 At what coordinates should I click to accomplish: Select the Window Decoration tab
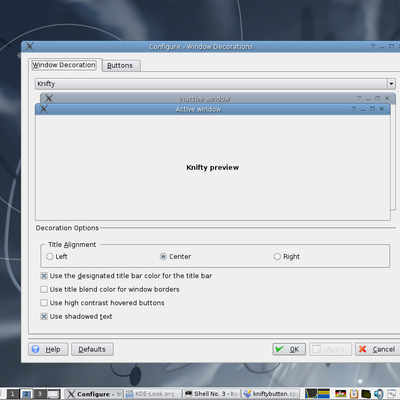click(x=64, y=65)
